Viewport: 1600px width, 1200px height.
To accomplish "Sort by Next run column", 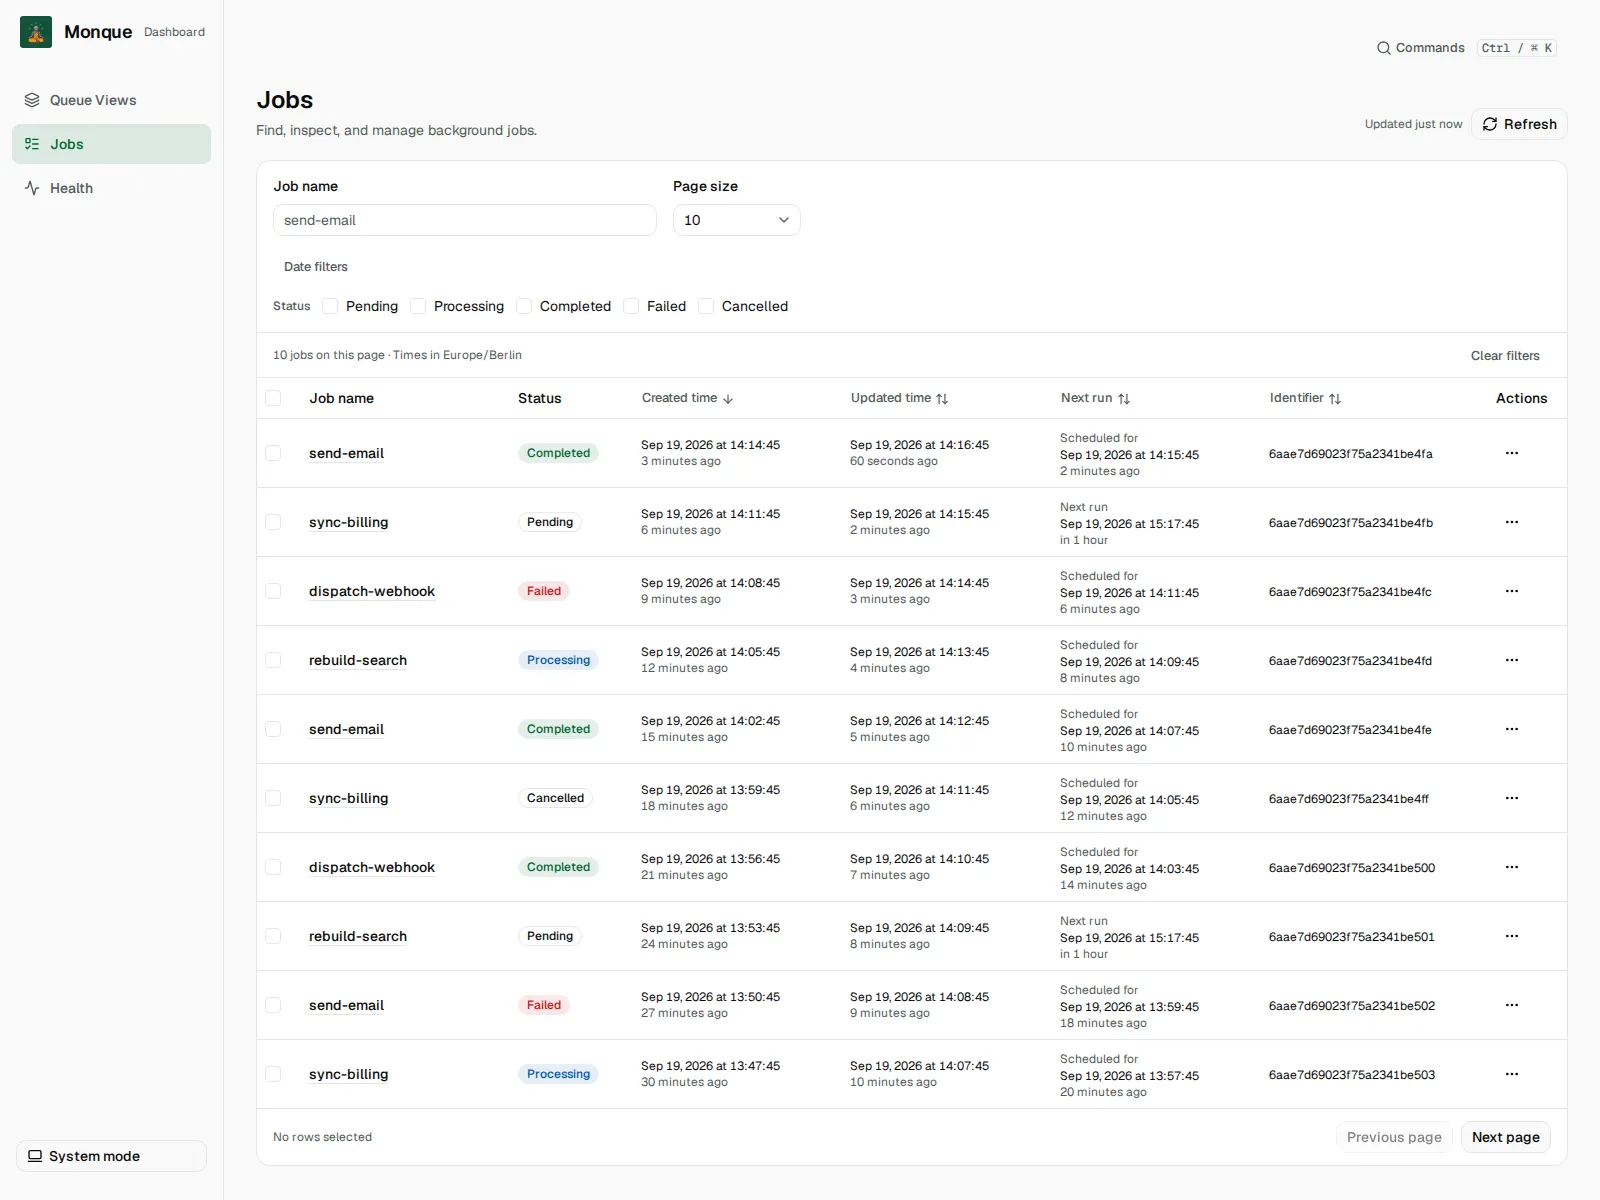I will [x=1095, y=398].
